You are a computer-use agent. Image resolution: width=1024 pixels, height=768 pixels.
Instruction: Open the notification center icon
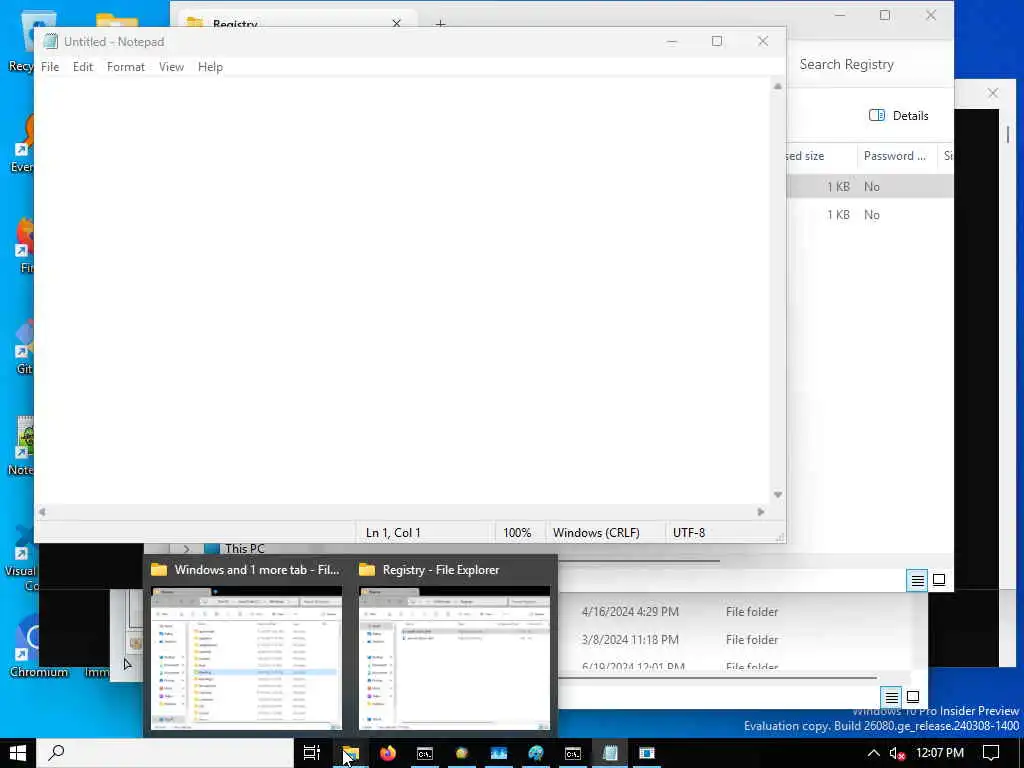991,753
